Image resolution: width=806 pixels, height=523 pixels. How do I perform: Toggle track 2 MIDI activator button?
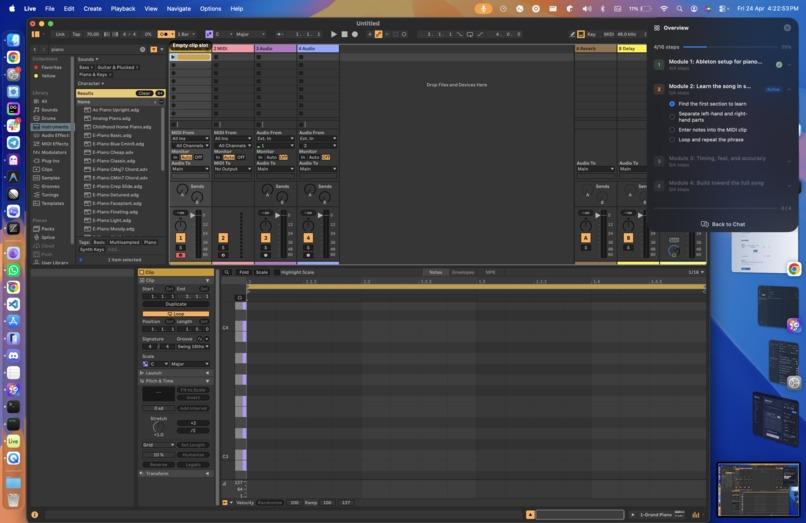click(x=223, y=238)
